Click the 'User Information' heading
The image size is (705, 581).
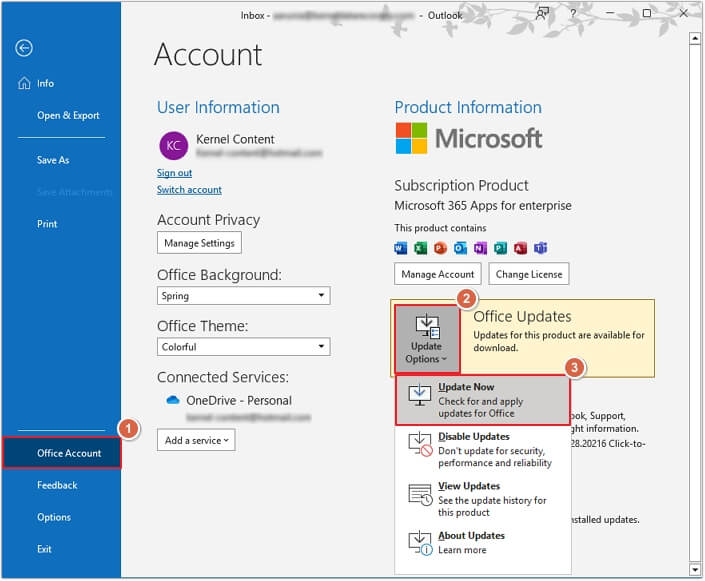(x=218, y=107)
